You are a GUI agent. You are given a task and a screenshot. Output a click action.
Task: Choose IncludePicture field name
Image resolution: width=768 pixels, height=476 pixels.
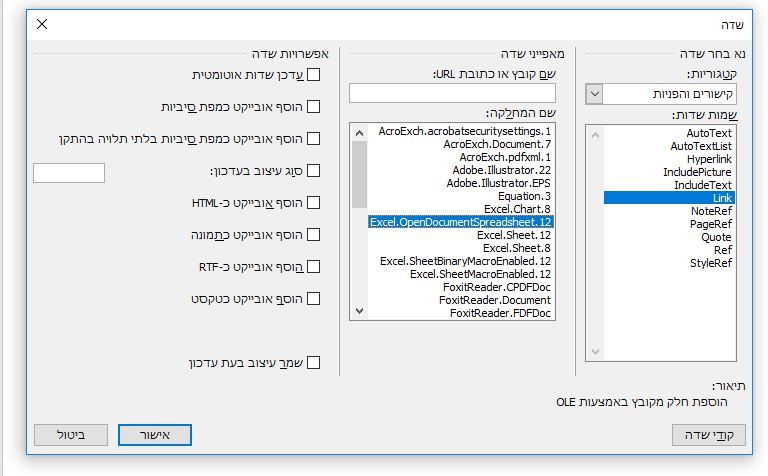point(697,172)
